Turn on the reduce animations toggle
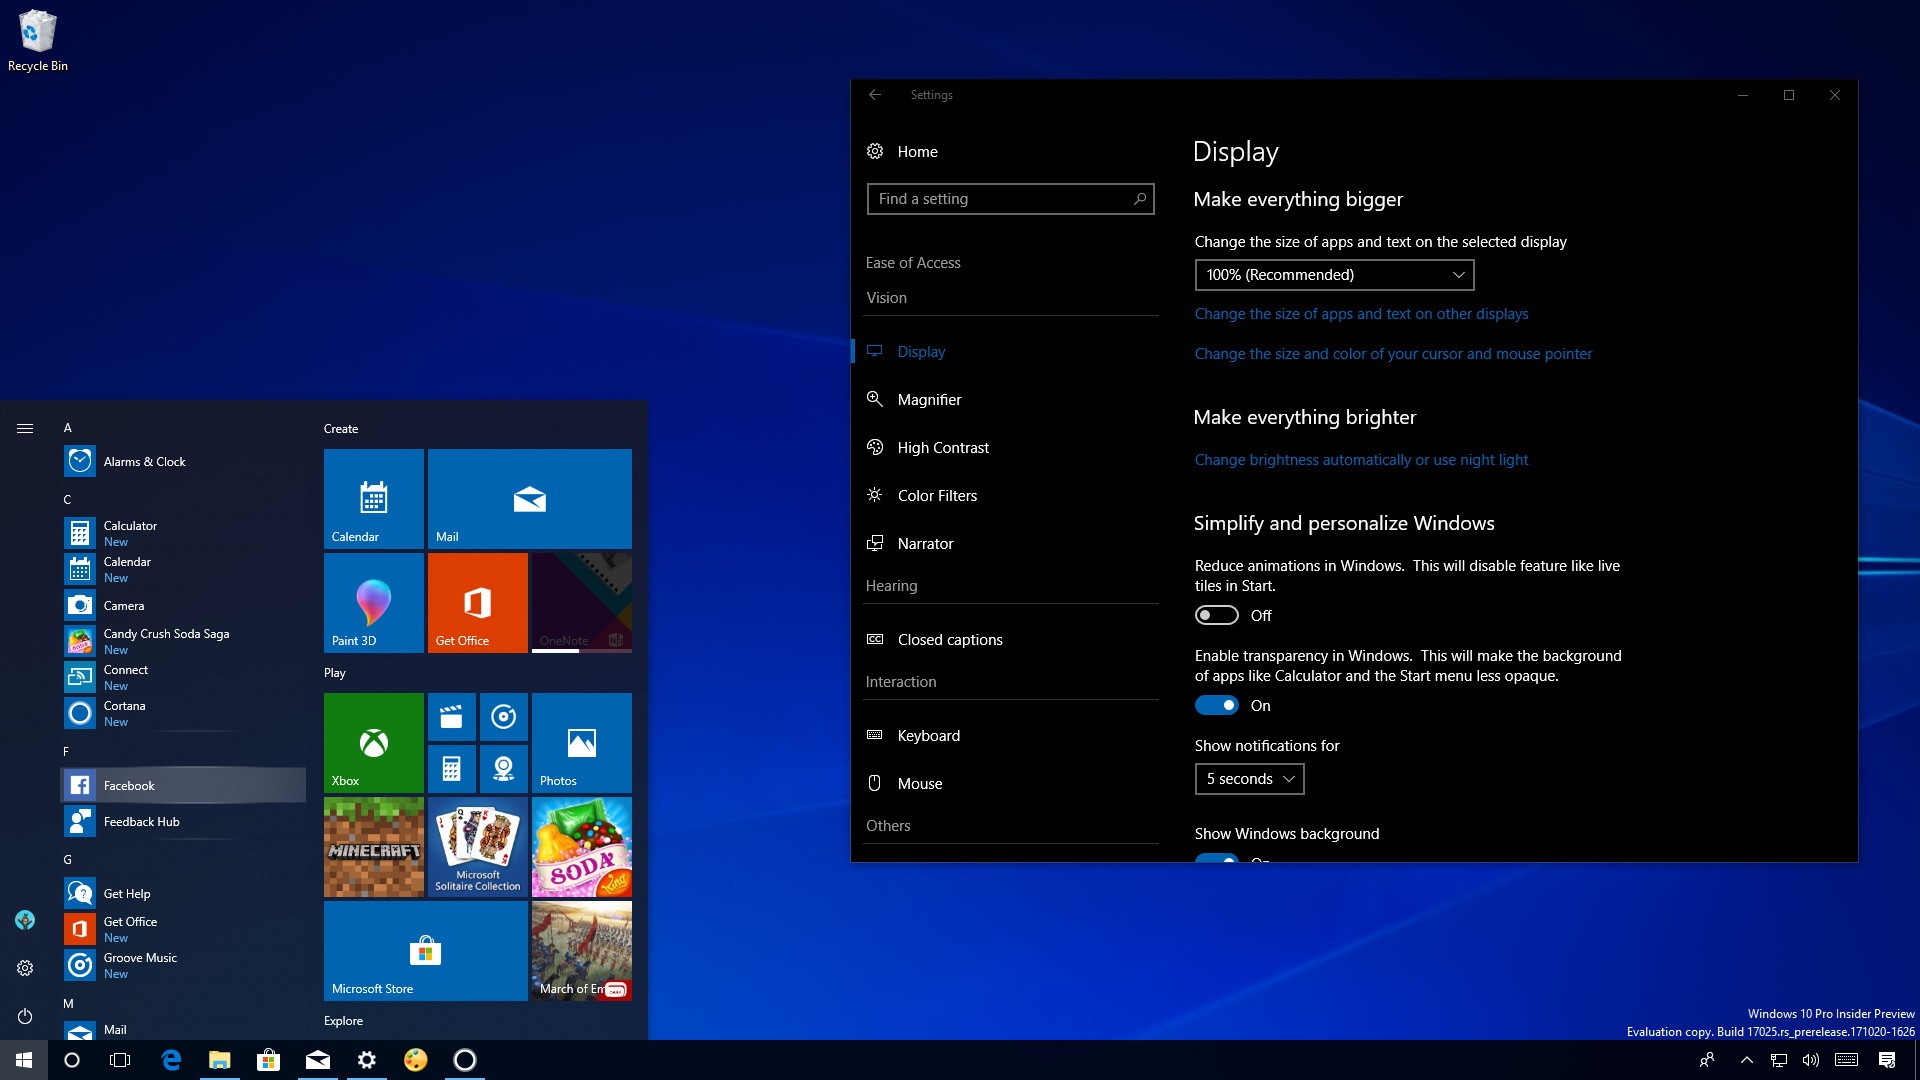This screenshot has width=1920, height=1080. (1216, 615)
